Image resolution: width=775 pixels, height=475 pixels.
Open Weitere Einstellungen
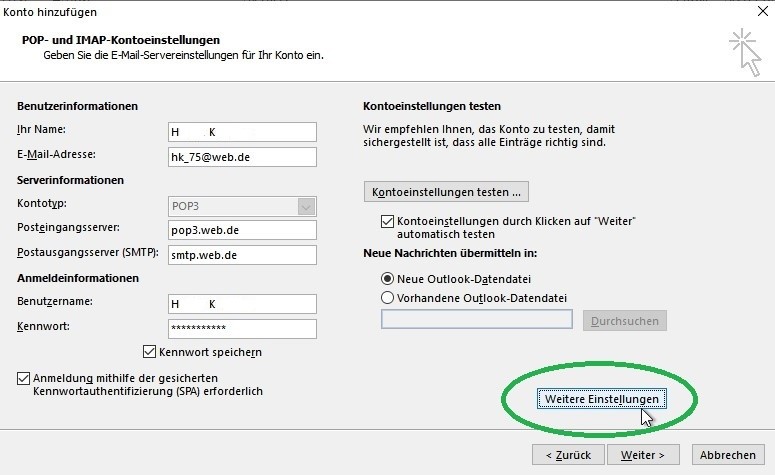click(x=602, y=399)
